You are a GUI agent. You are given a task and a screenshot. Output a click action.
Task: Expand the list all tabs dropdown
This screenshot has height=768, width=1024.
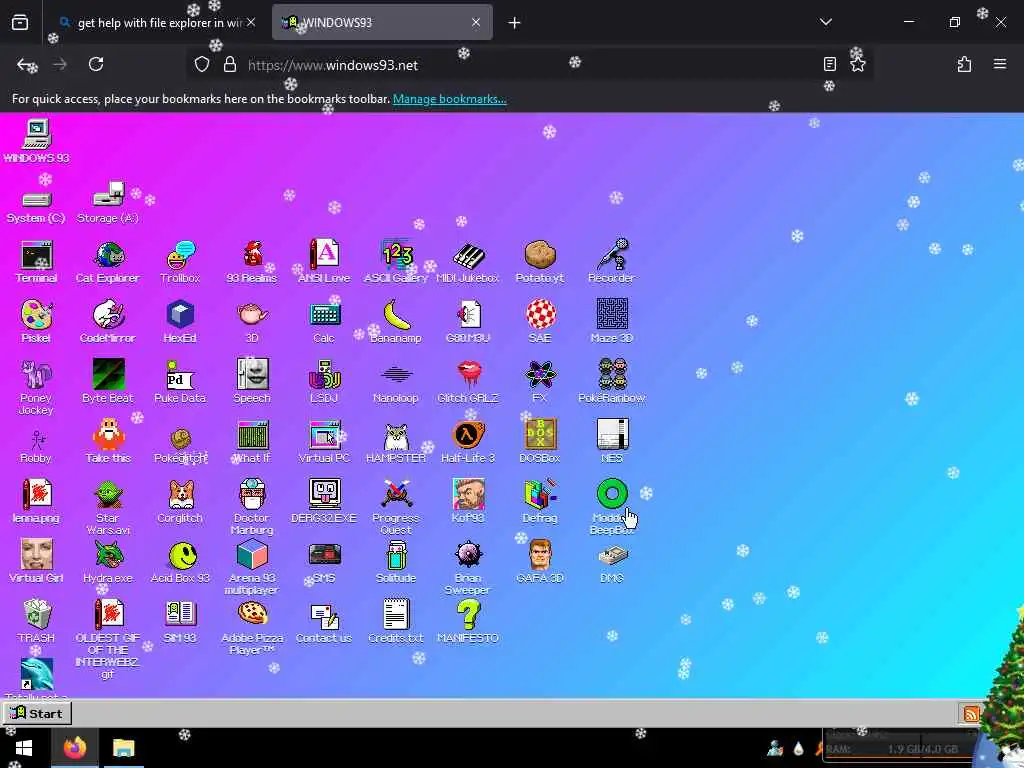pyautogui.click(x=825, y=22)
